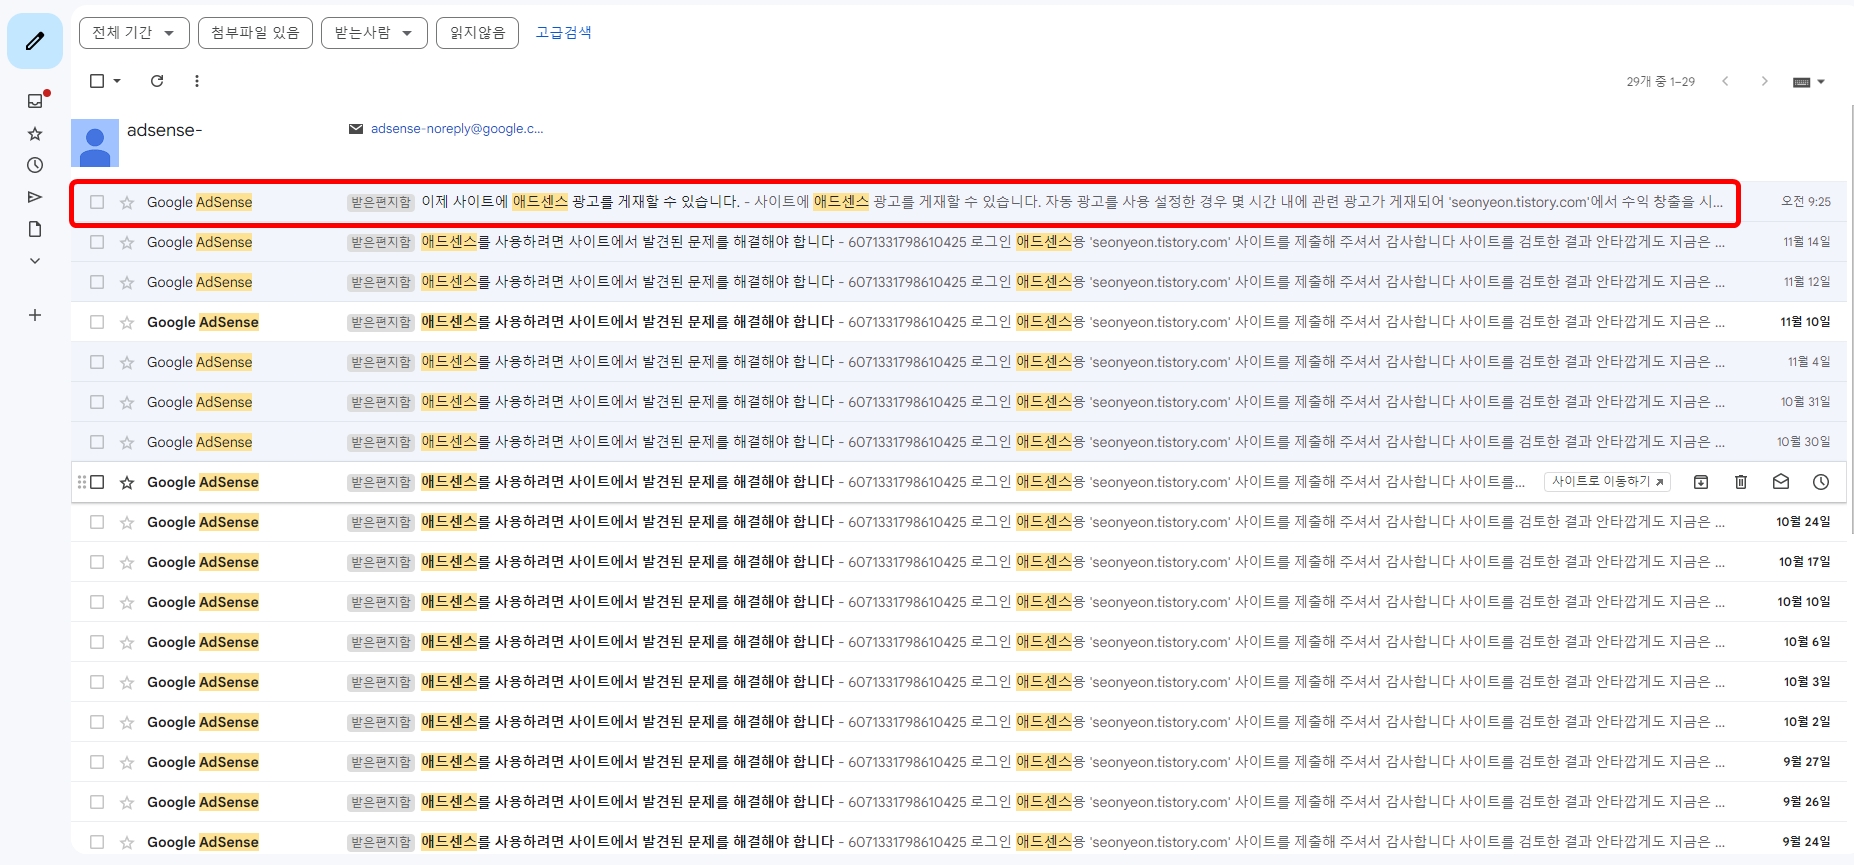Star the 11월 10일 email
1854x865 pixels.
127,322
